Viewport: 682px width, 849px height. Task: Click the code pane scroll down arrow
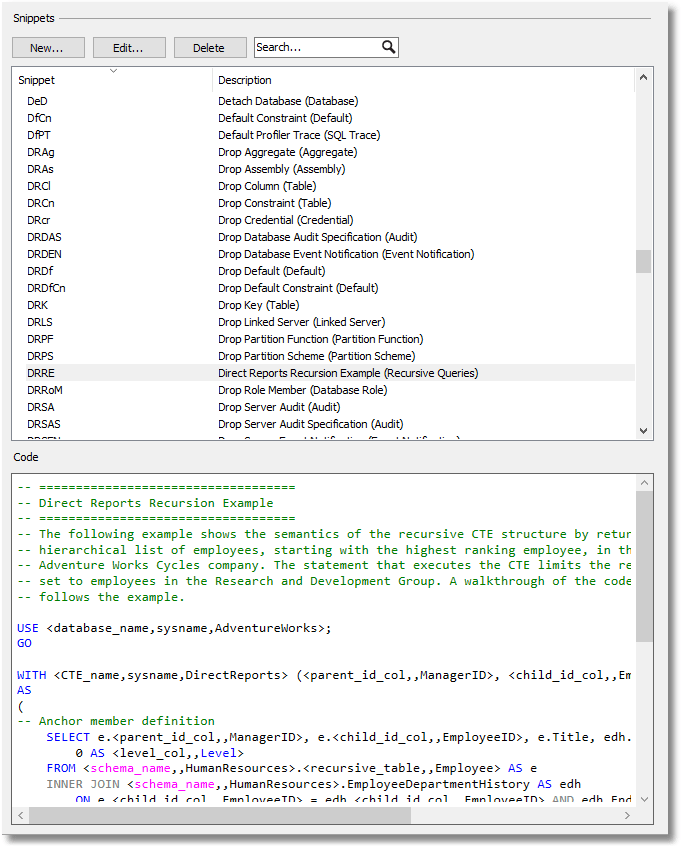pos(644,799)
